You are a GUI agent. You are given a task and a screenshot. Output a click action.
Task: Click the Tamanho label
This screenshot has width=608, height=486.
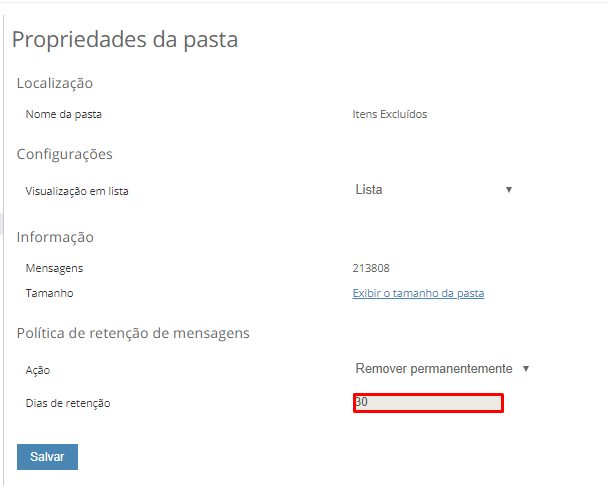(49, 293)
